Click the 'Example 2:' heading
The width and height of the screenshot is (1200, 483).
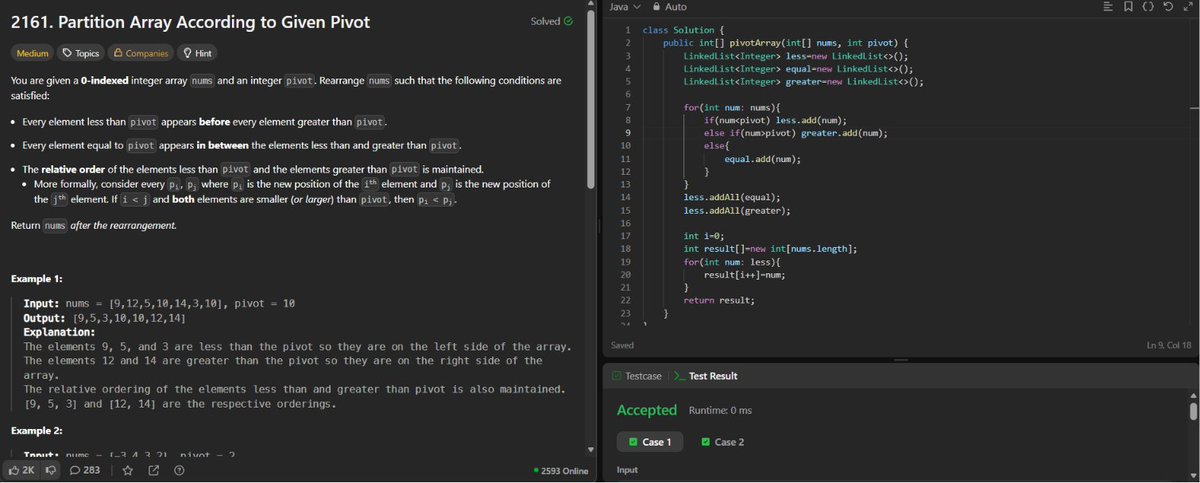point(36,430)
